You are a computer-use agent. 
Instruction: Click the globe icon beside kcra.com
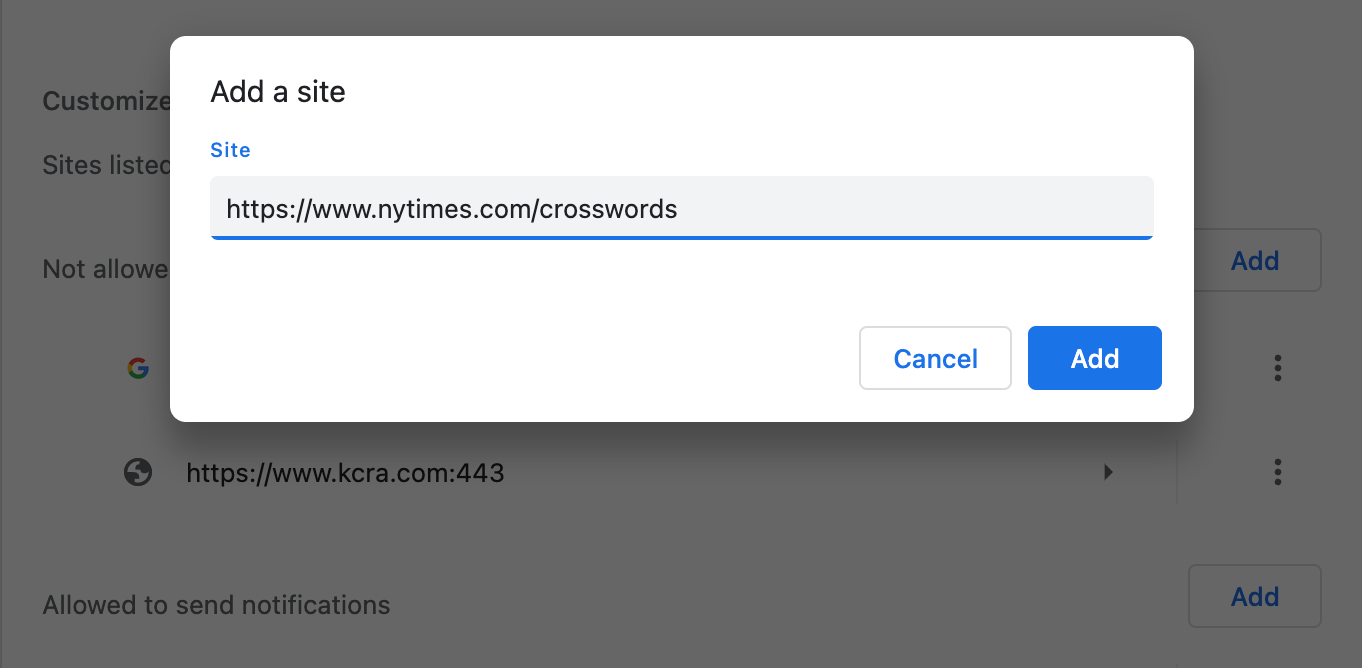[138, 472]
